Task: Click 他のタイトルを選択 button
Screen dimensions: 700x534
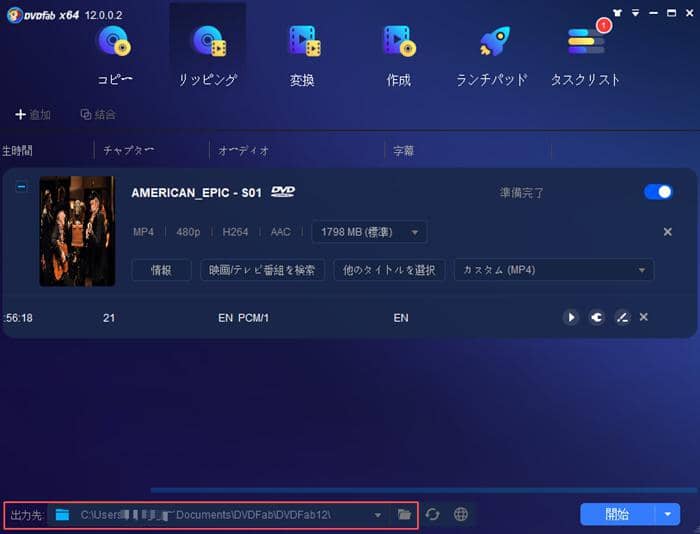Action: [389, 270]
